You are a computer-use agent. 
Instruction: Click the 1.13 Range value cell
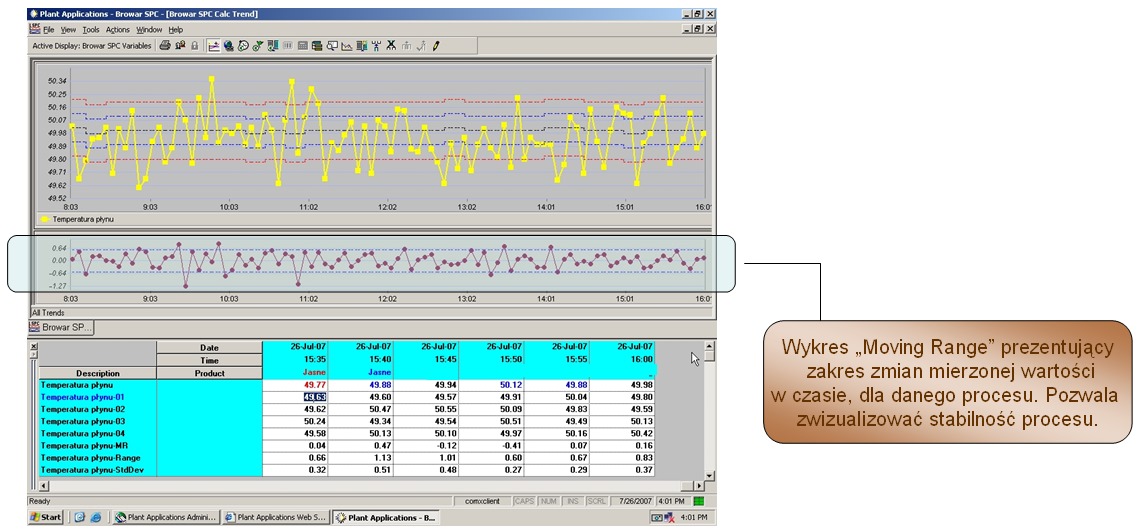pyautogui.click(x=360, y=458)
